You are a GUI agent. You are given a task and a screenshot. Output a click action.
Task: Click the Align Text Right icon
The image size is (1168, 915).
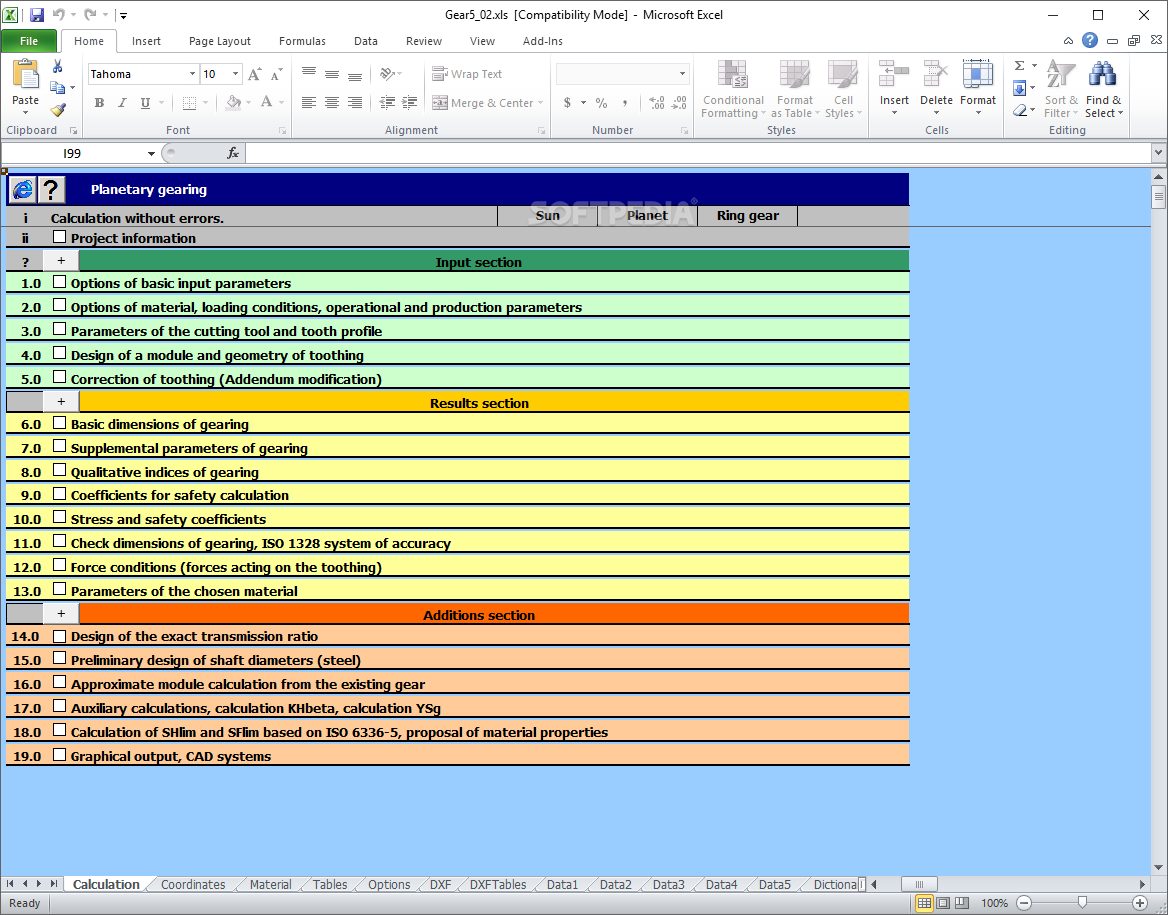(355, 103)
